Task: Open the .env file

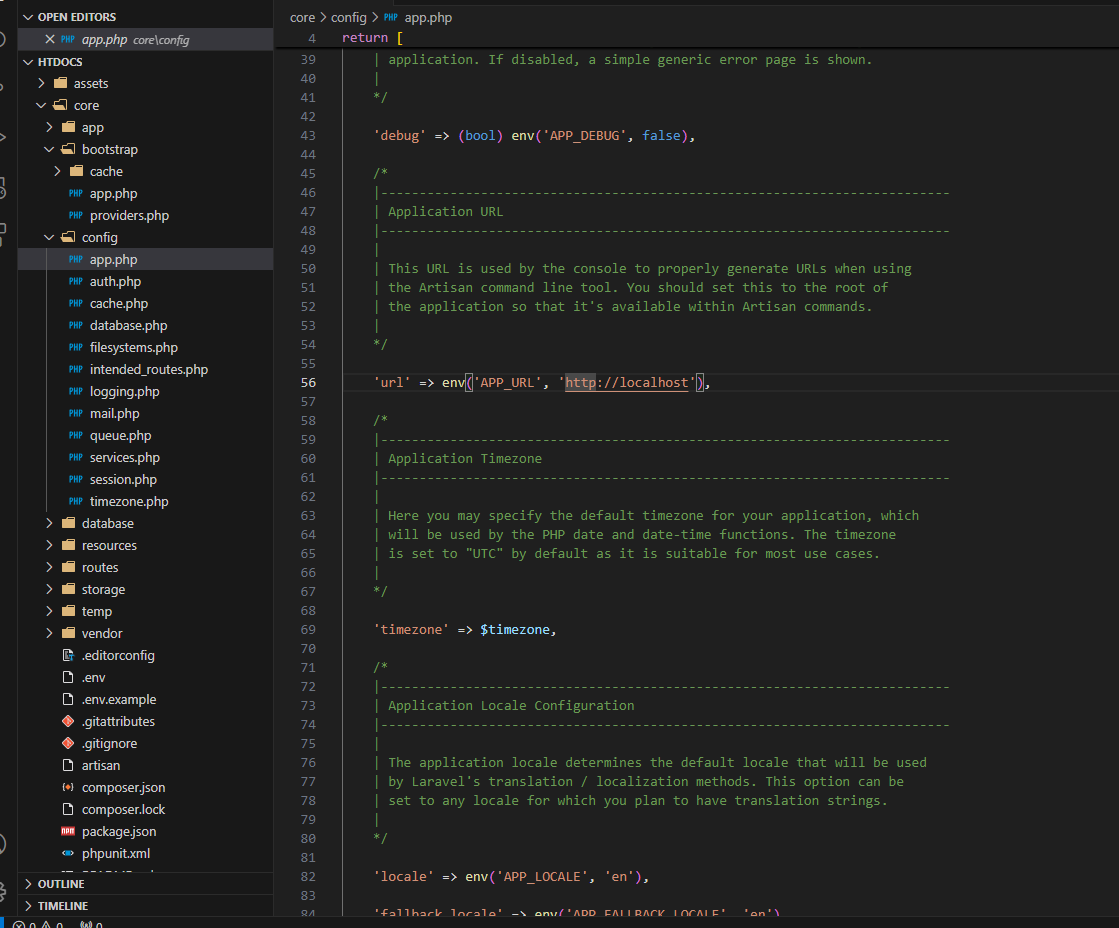Action: 93,677
